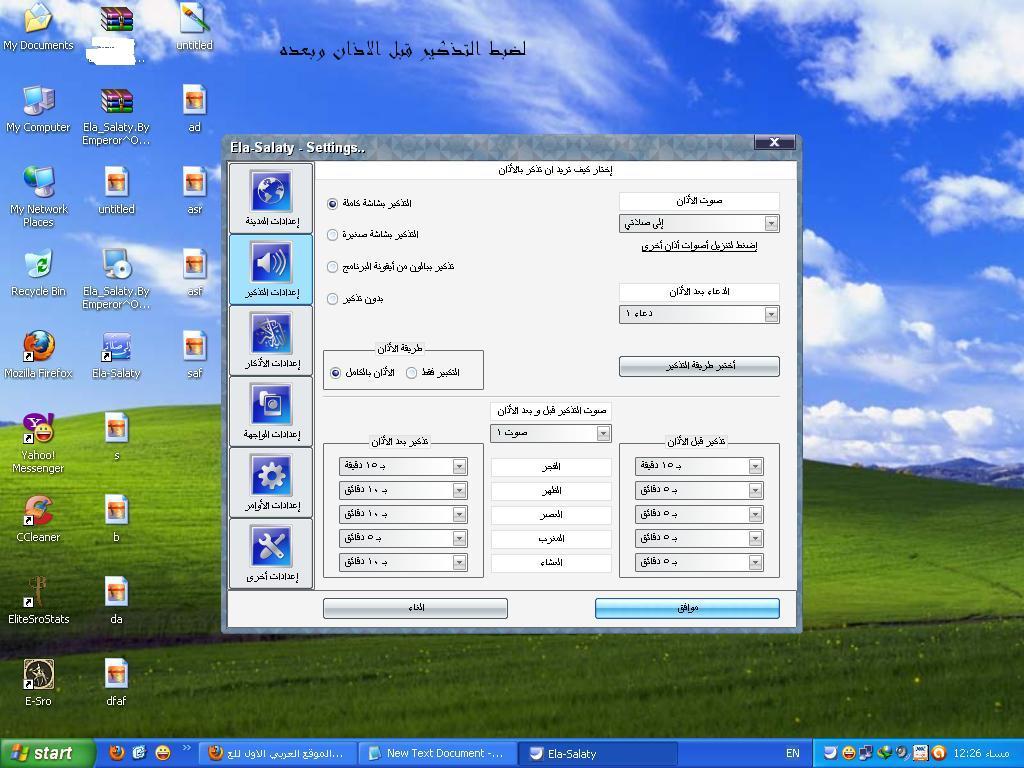Viewport: 1024px width, 768px height.
Task: Click the test reminder method button
Action: [699, 366]
